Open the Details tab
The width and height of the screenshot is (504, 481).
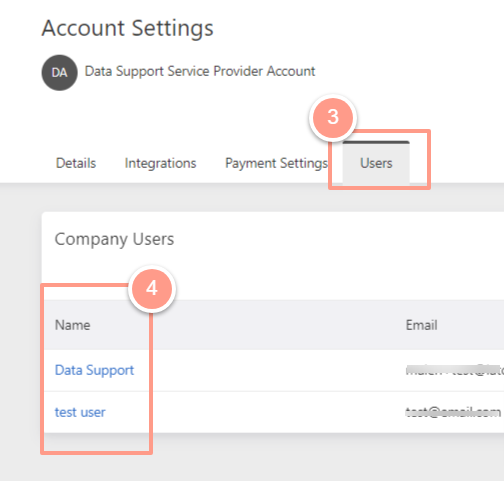[76, 163]
